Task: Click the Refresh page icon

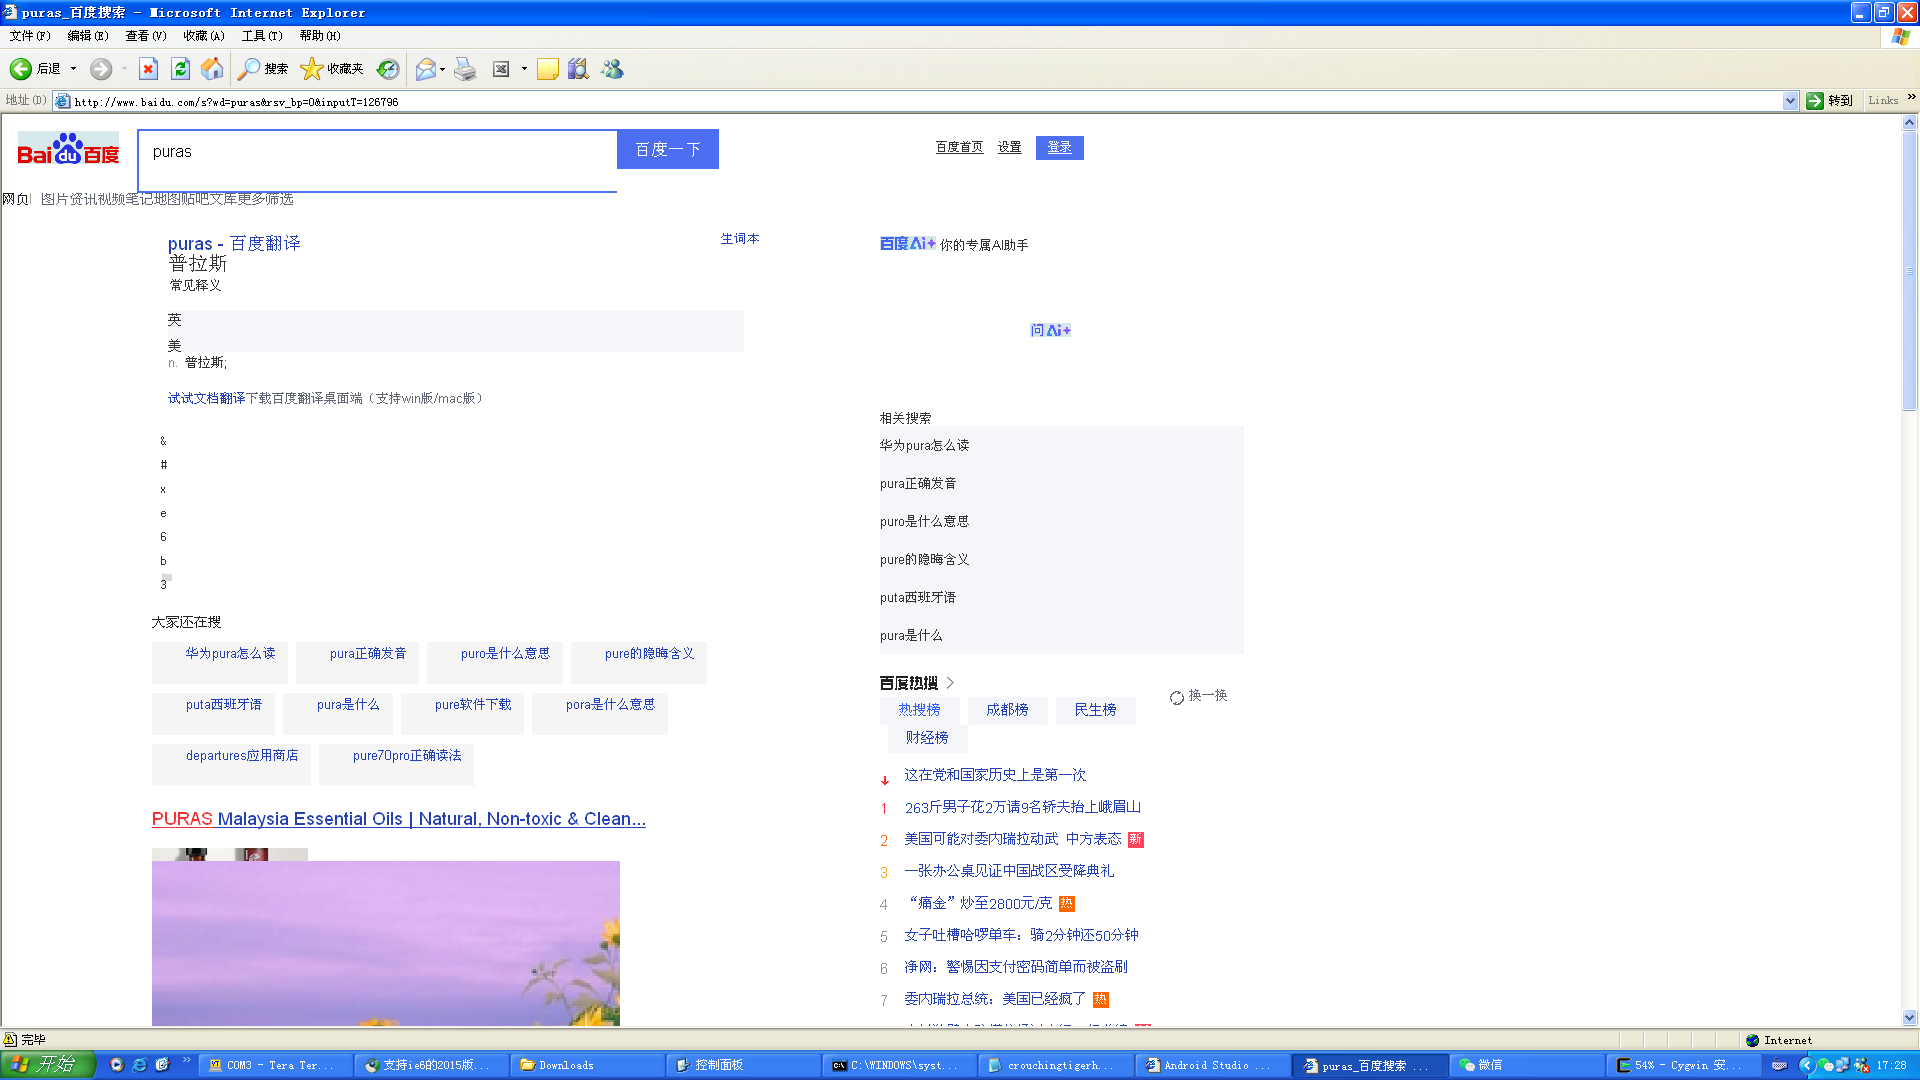Action: (180, 69)
